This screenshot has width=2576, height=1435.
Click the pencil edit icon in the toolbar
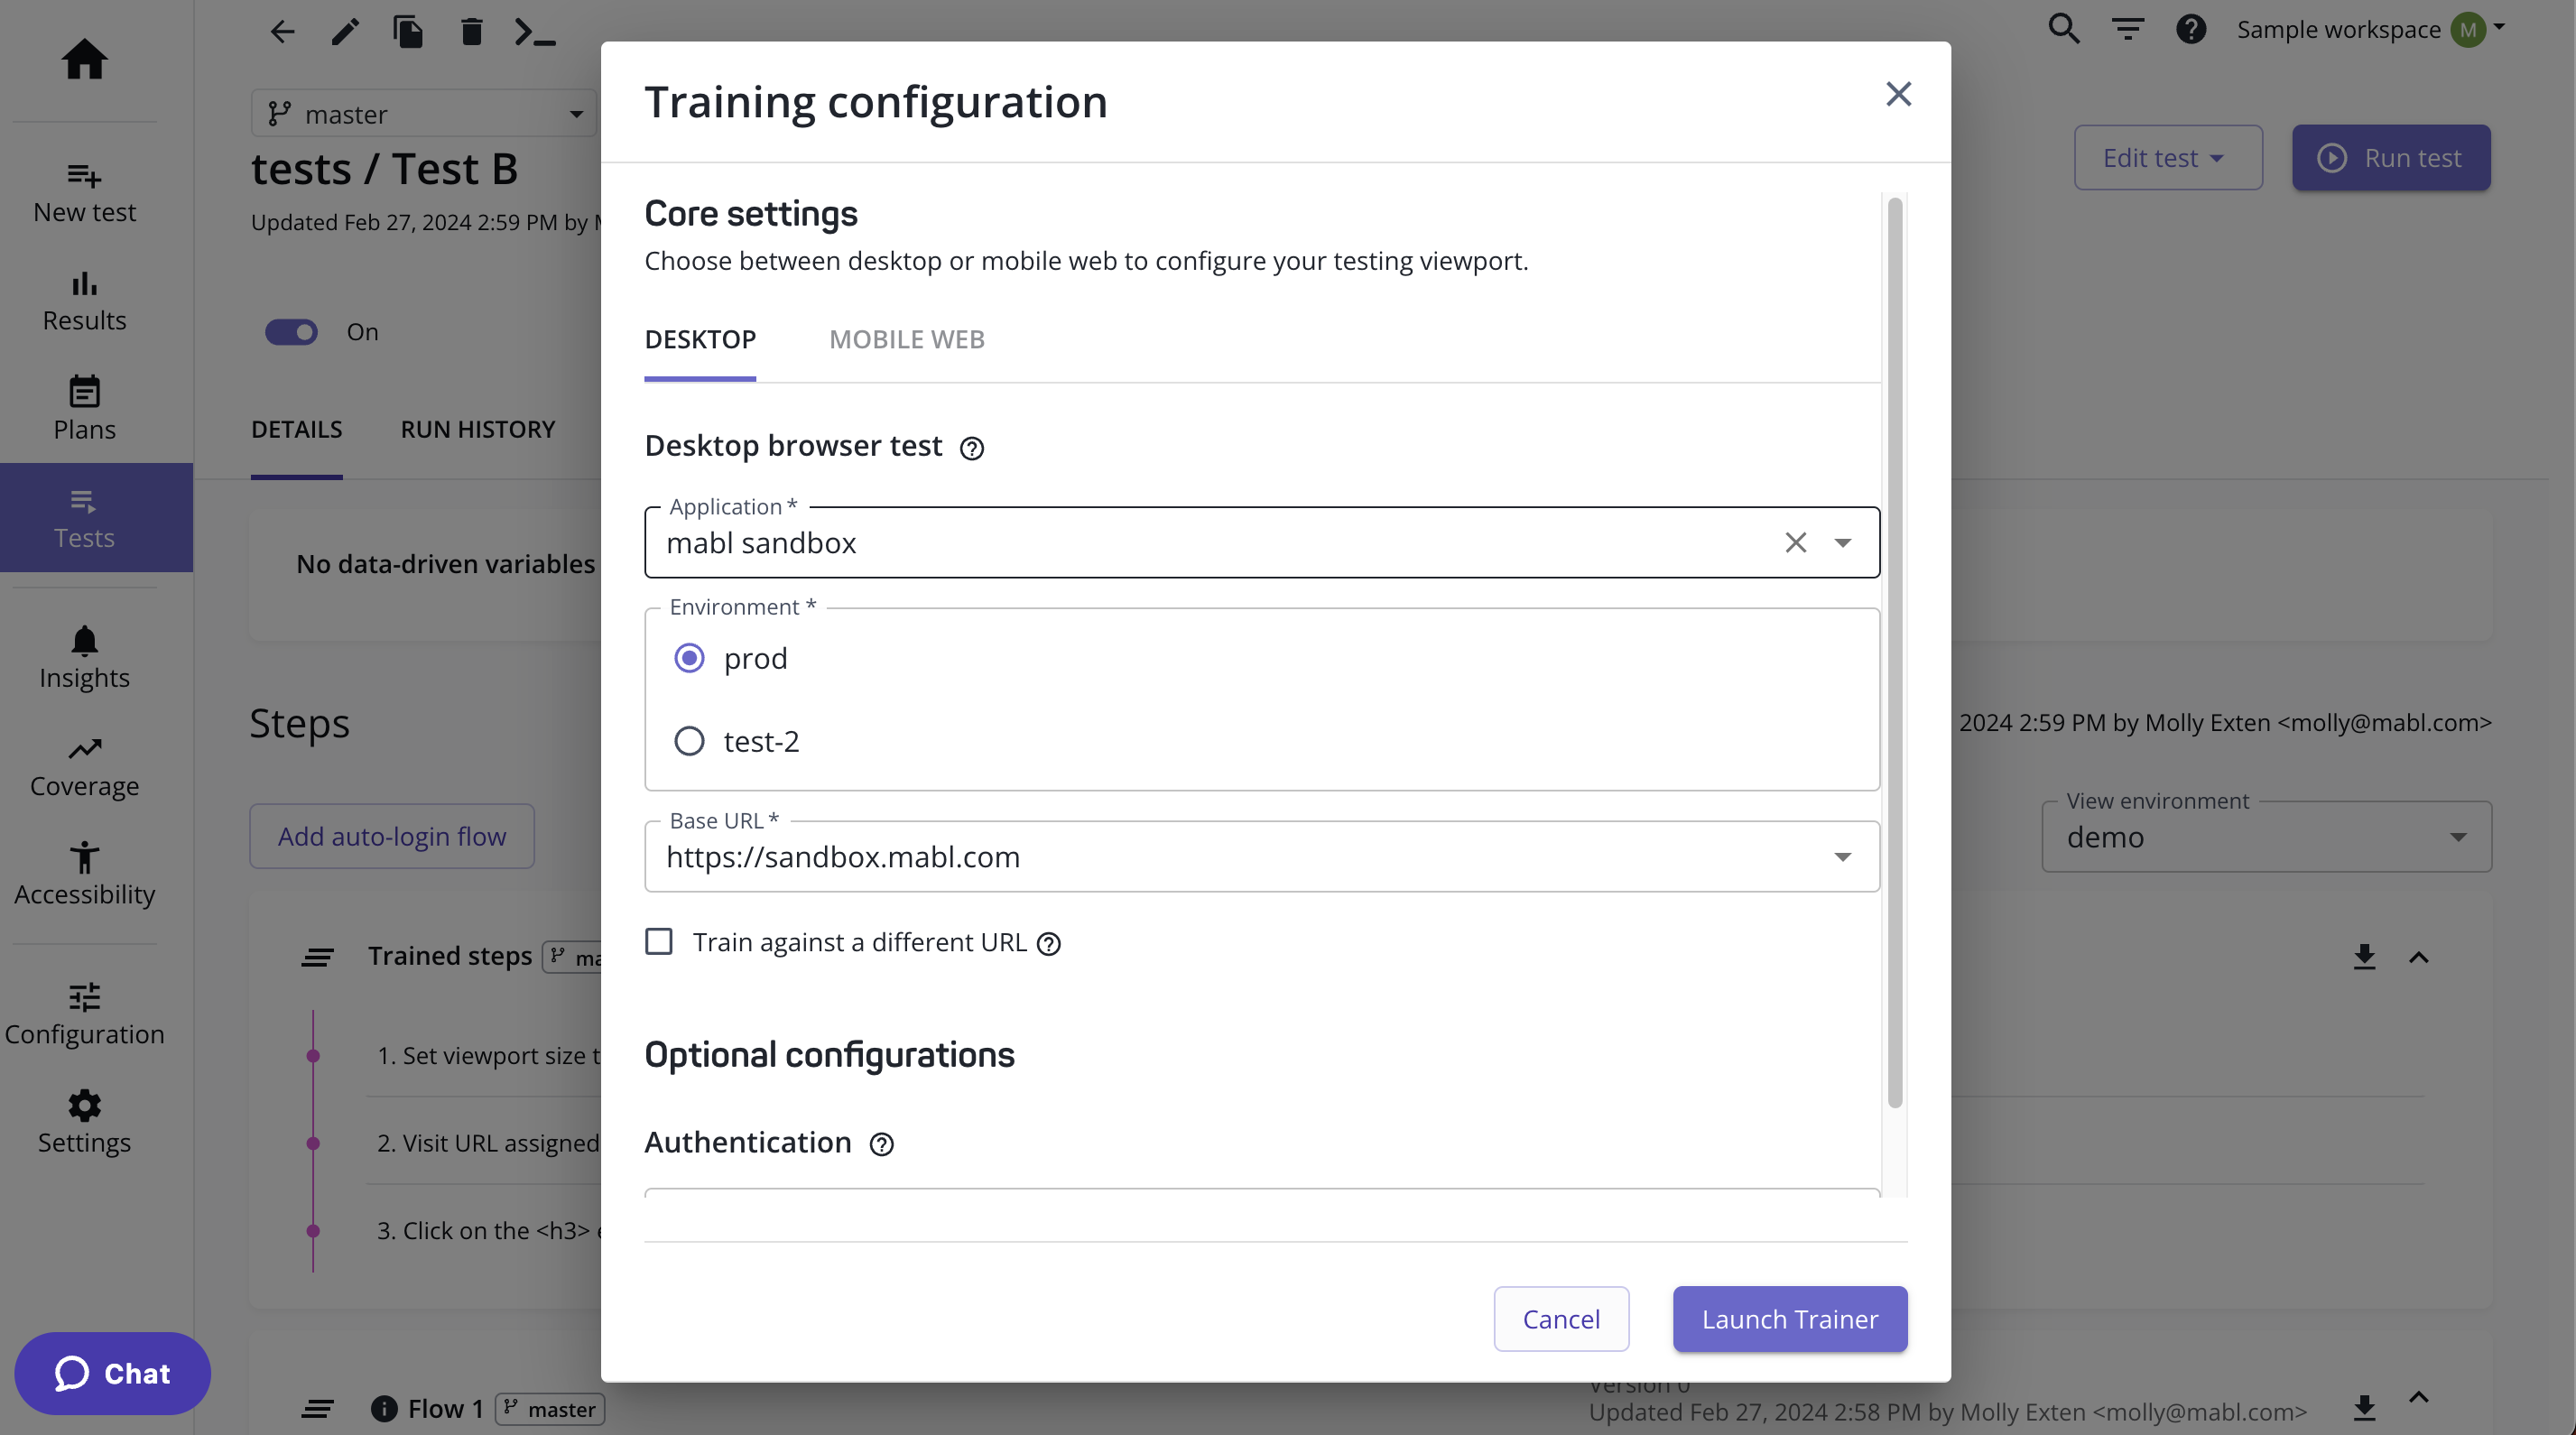pos(344,32)
